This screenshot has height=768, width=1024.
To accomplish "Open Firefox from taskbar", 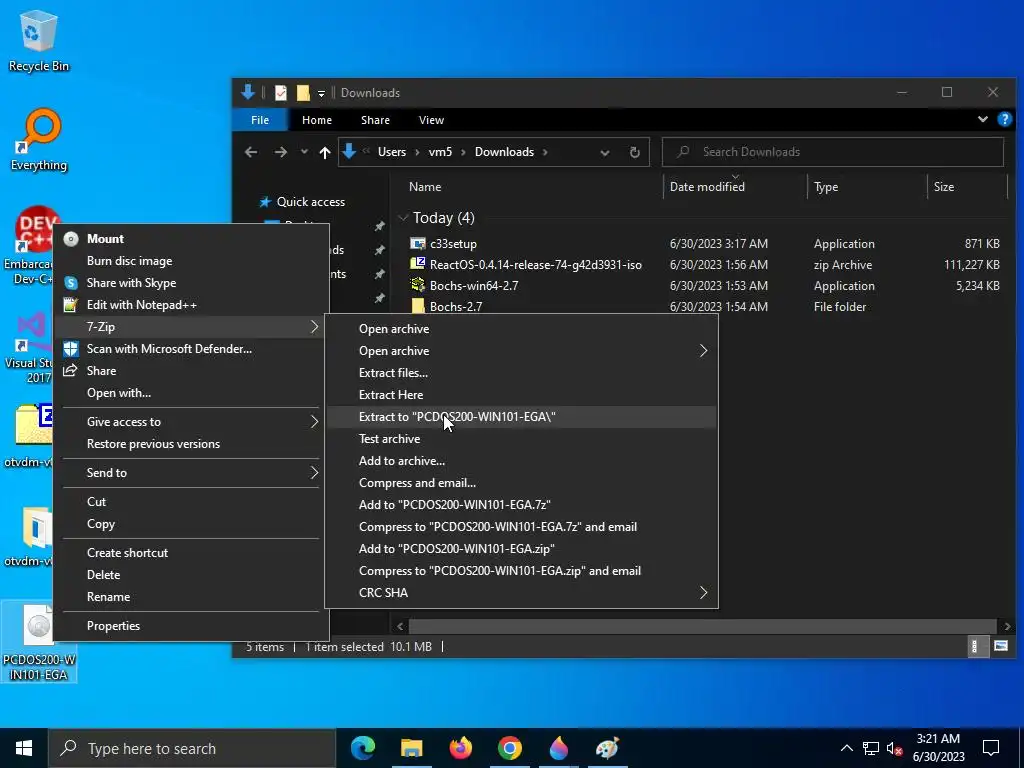I will click(460, 748).
